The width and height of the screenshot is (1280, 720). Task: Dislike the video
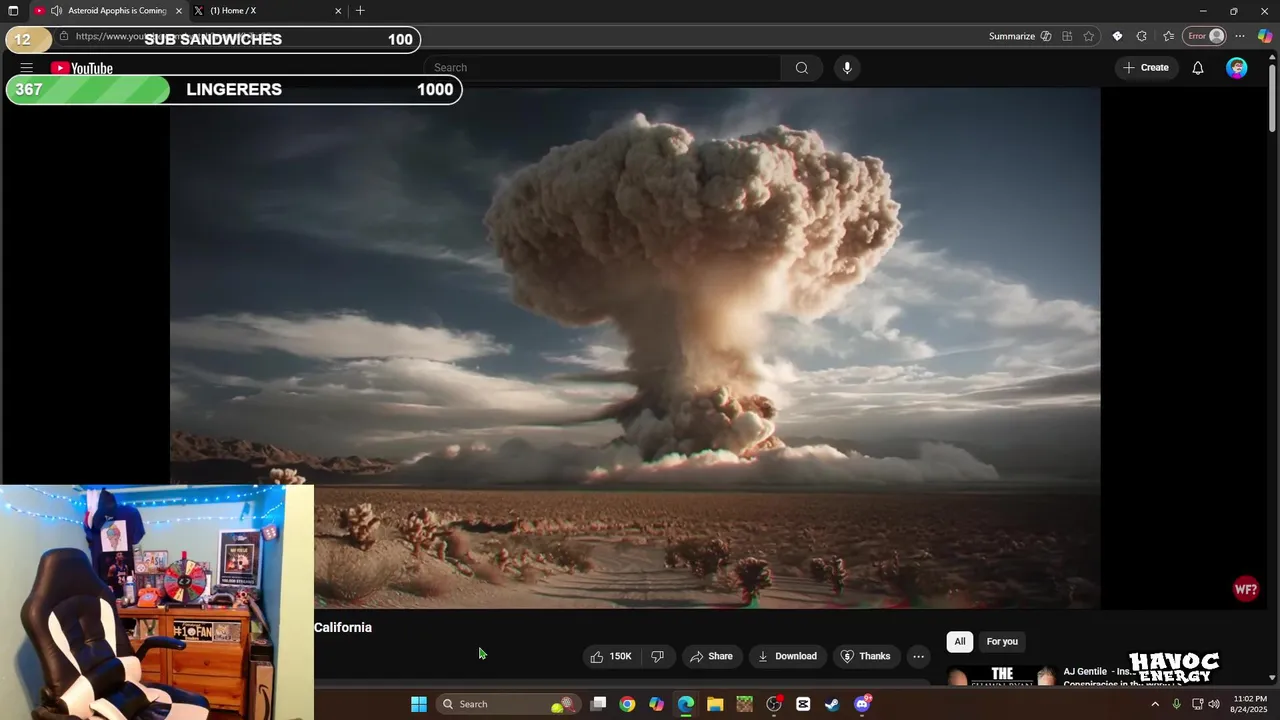pyautogui.click(x=657, y=656)
